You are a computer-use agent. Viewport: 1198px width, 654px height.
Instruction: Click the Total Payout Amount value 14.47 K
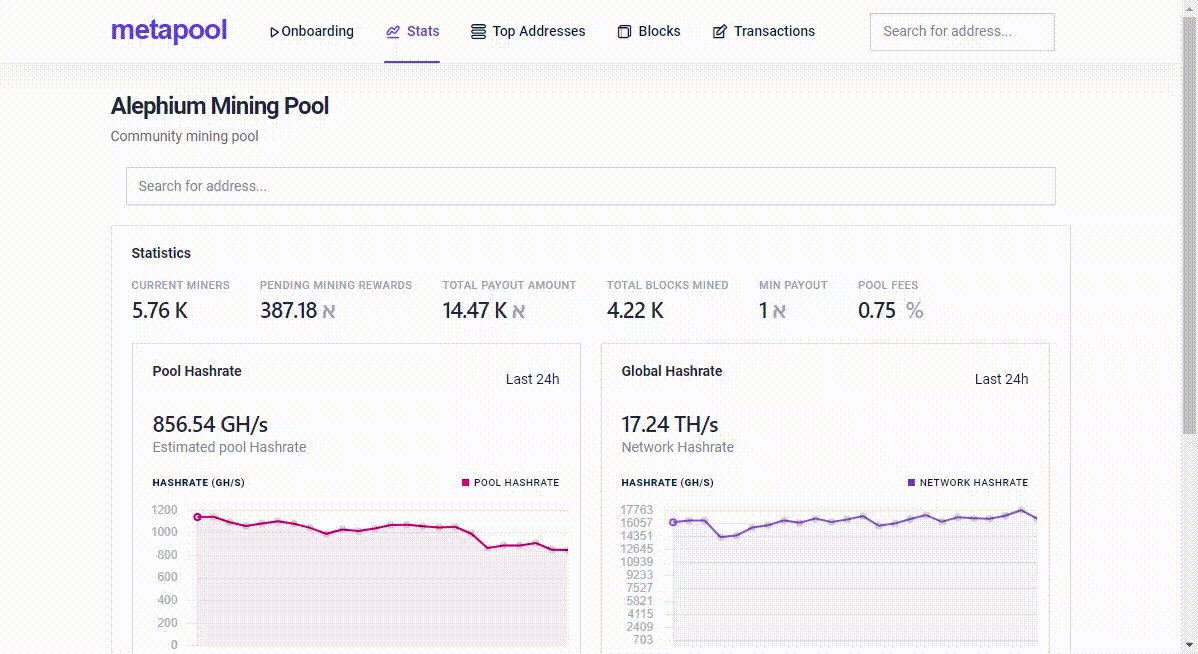point(474,310)
